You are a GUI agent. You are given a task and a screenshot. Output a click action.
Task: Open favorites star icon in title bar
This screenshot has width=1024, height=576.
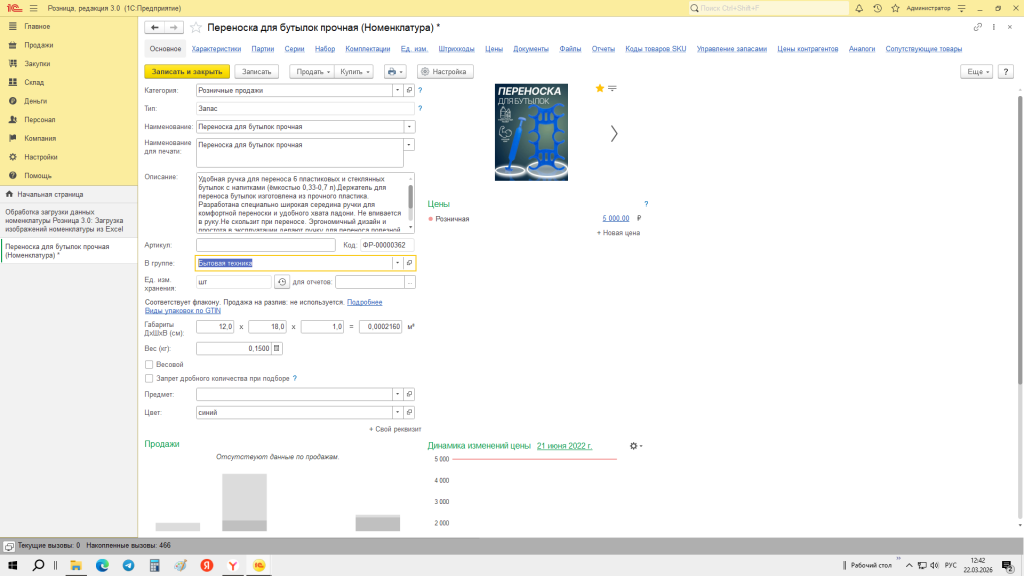coord(895,8)
